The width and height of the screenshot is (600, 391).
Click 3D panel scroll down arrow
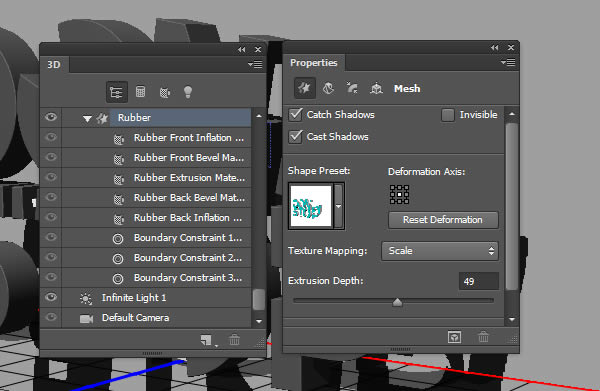coord(259,321)
